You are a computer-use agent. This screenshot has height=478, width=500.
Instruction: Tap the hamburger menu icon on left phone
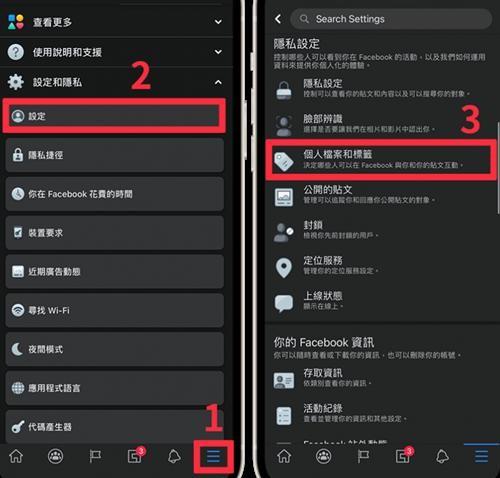pyautogui.click(x=213, y=456)
